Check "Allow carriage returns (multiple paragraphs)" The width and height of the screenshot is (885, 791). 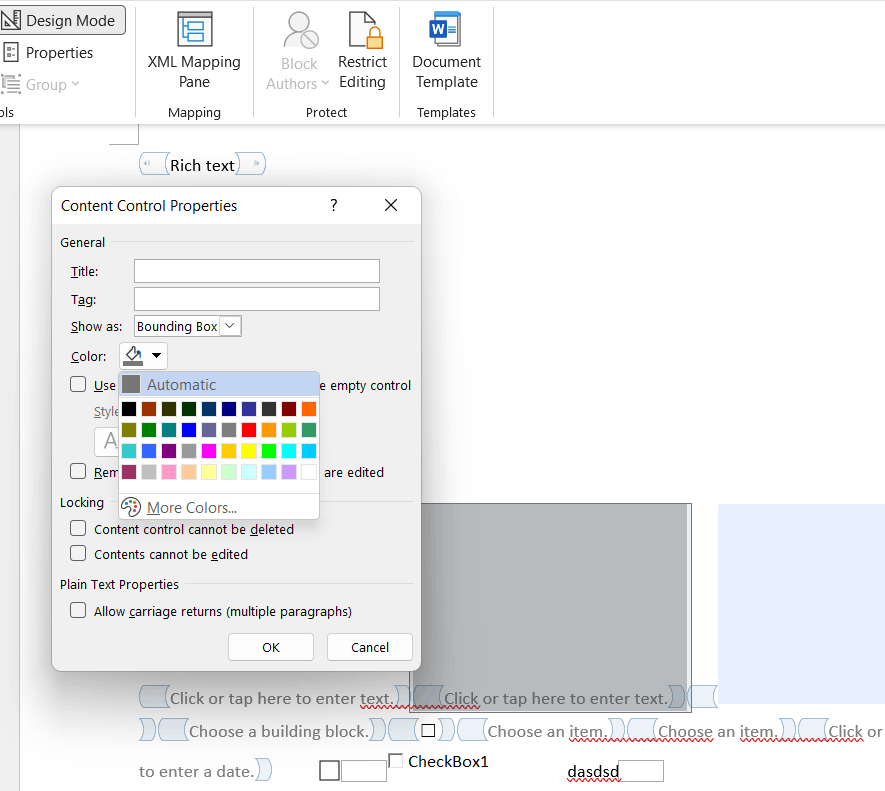point(78,610)
